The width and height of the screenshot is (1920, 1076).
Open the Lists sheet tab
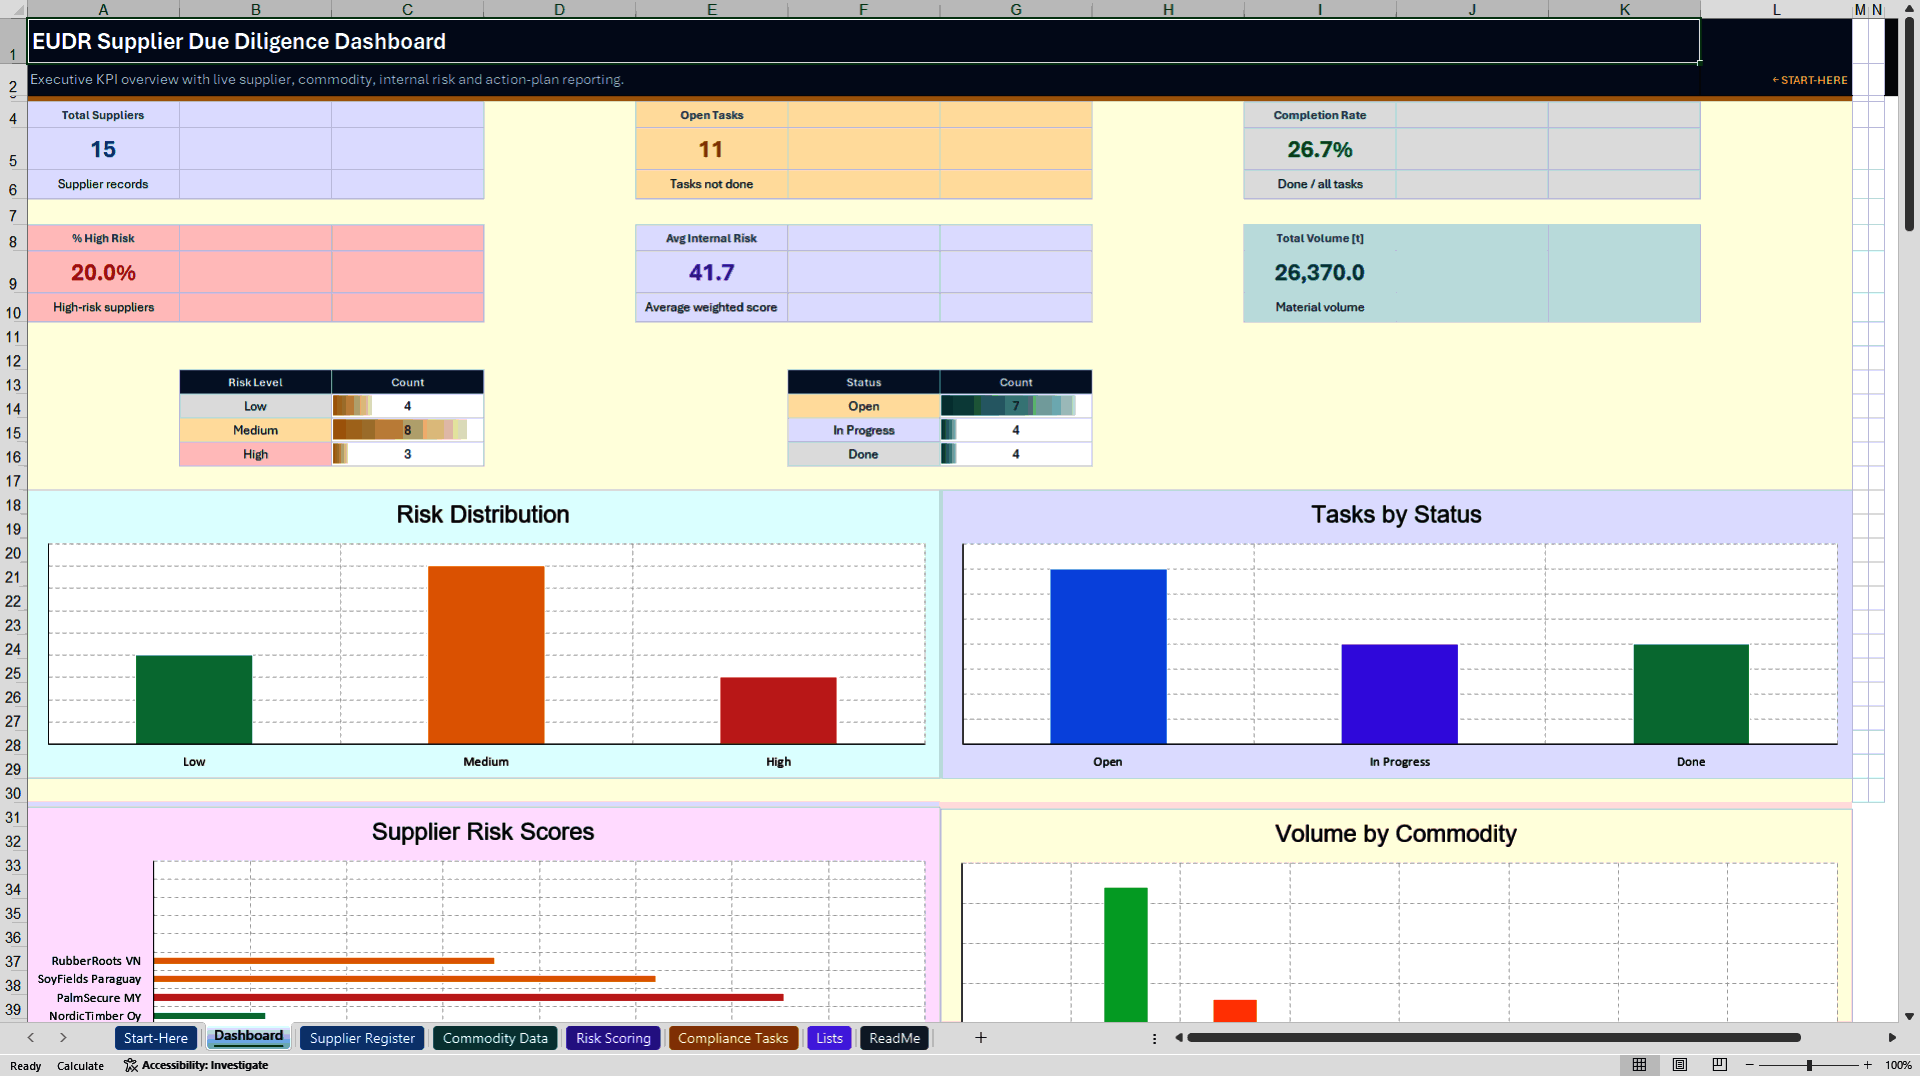tap(829, 1038)
